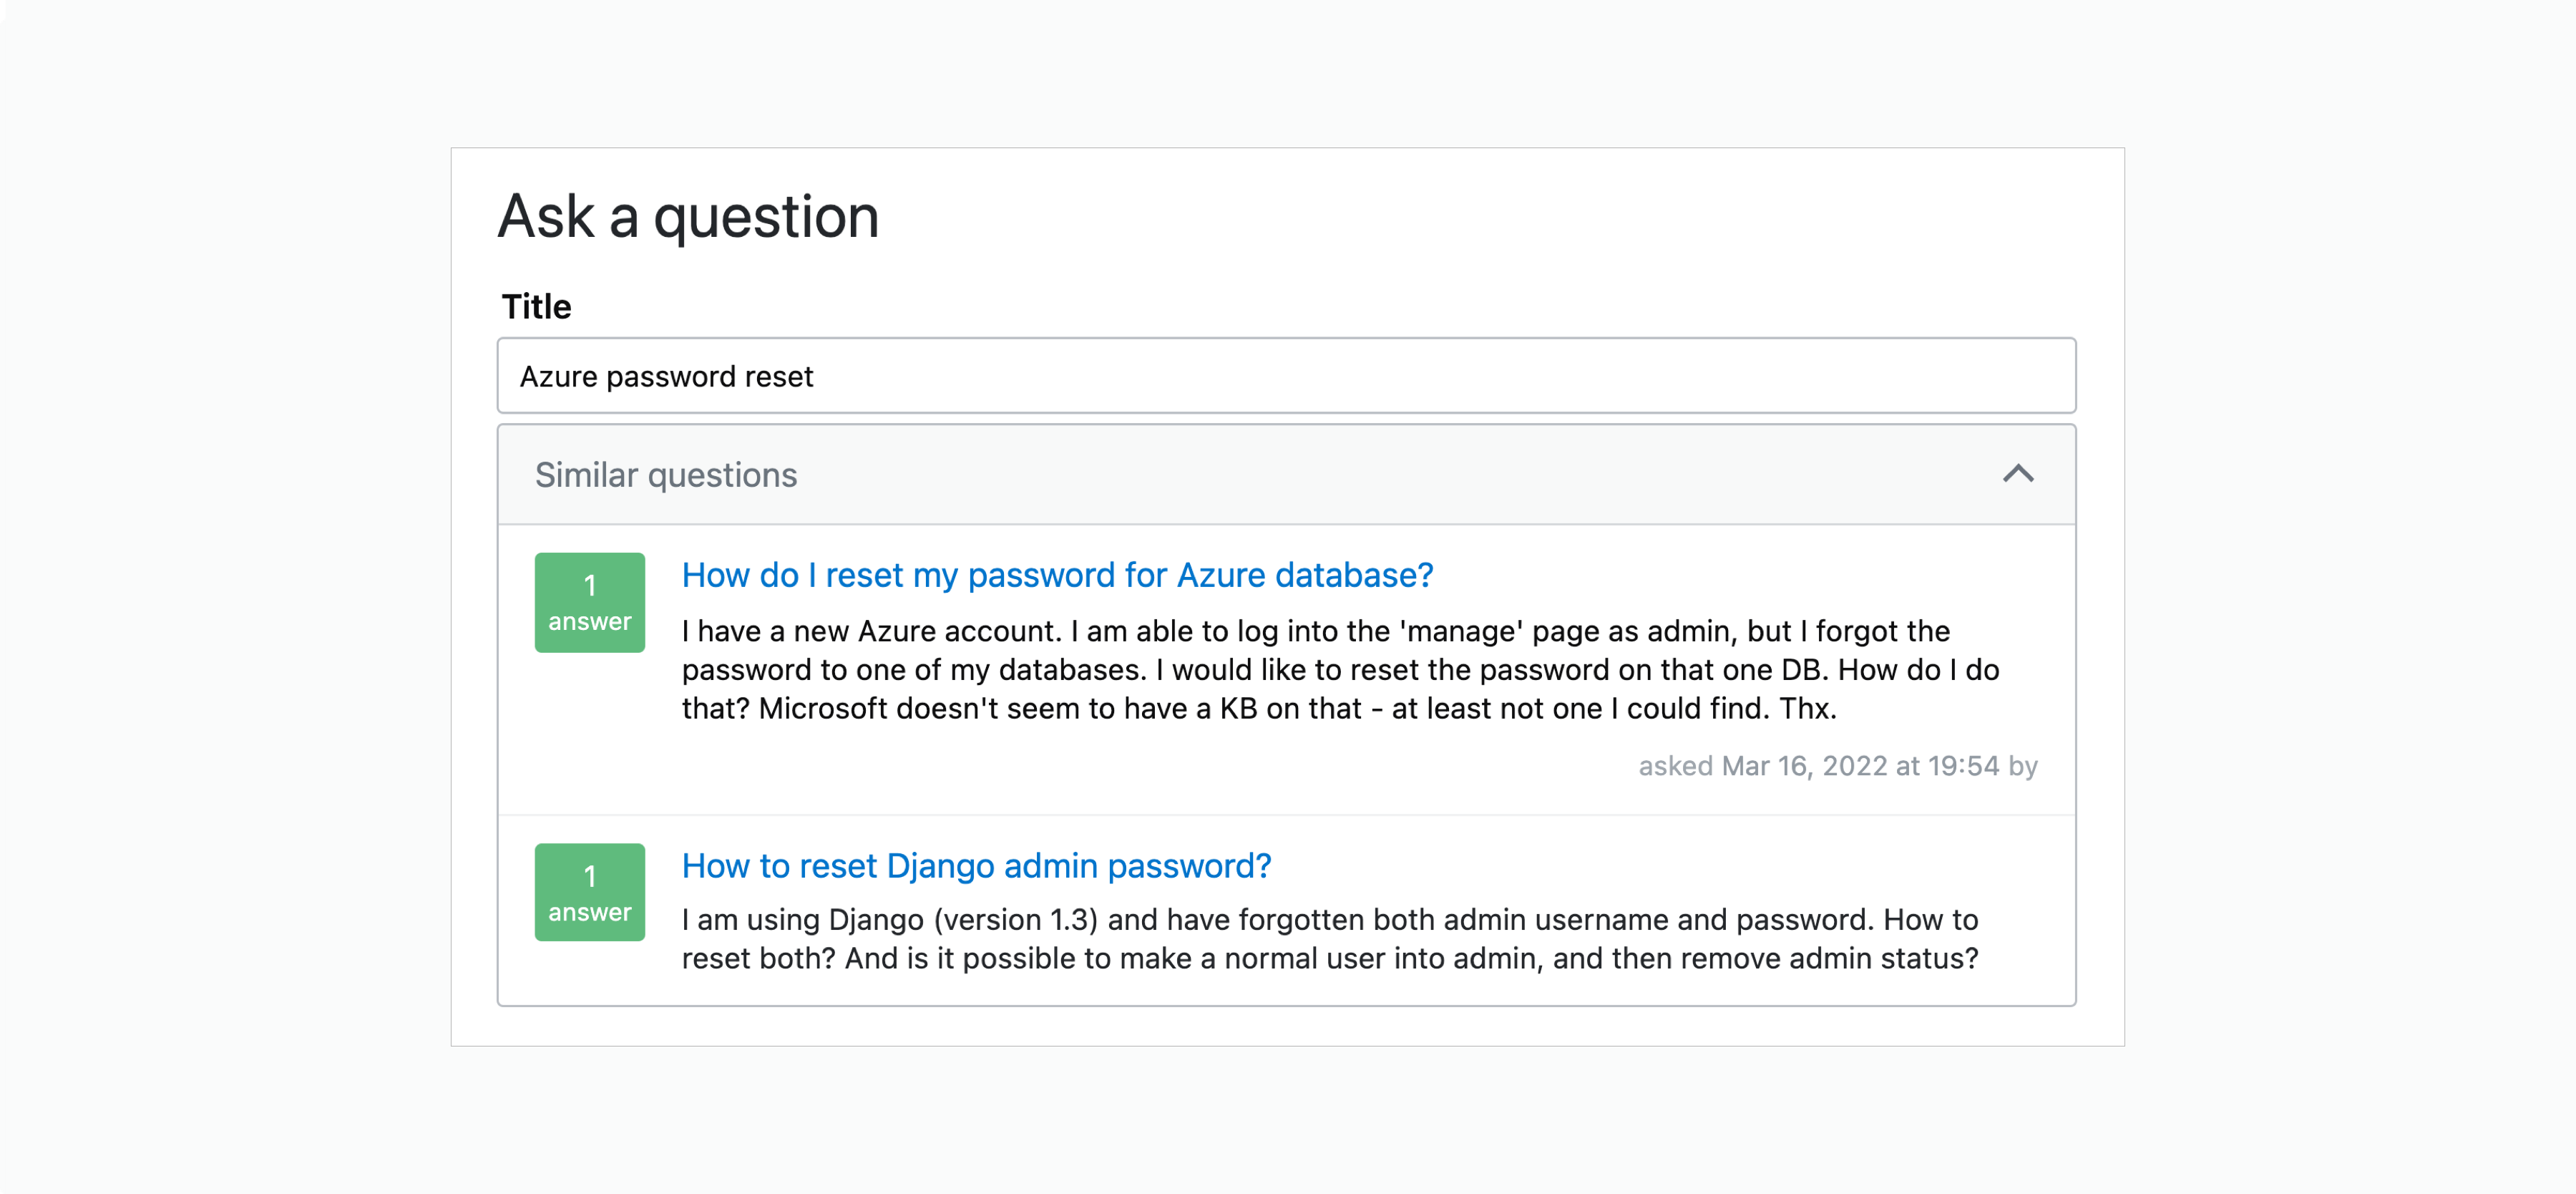The height and width of the screenshot is (1194, 2576).
Task: Open 'How do I reset my password for Azure database?'
Action: 1057,575
